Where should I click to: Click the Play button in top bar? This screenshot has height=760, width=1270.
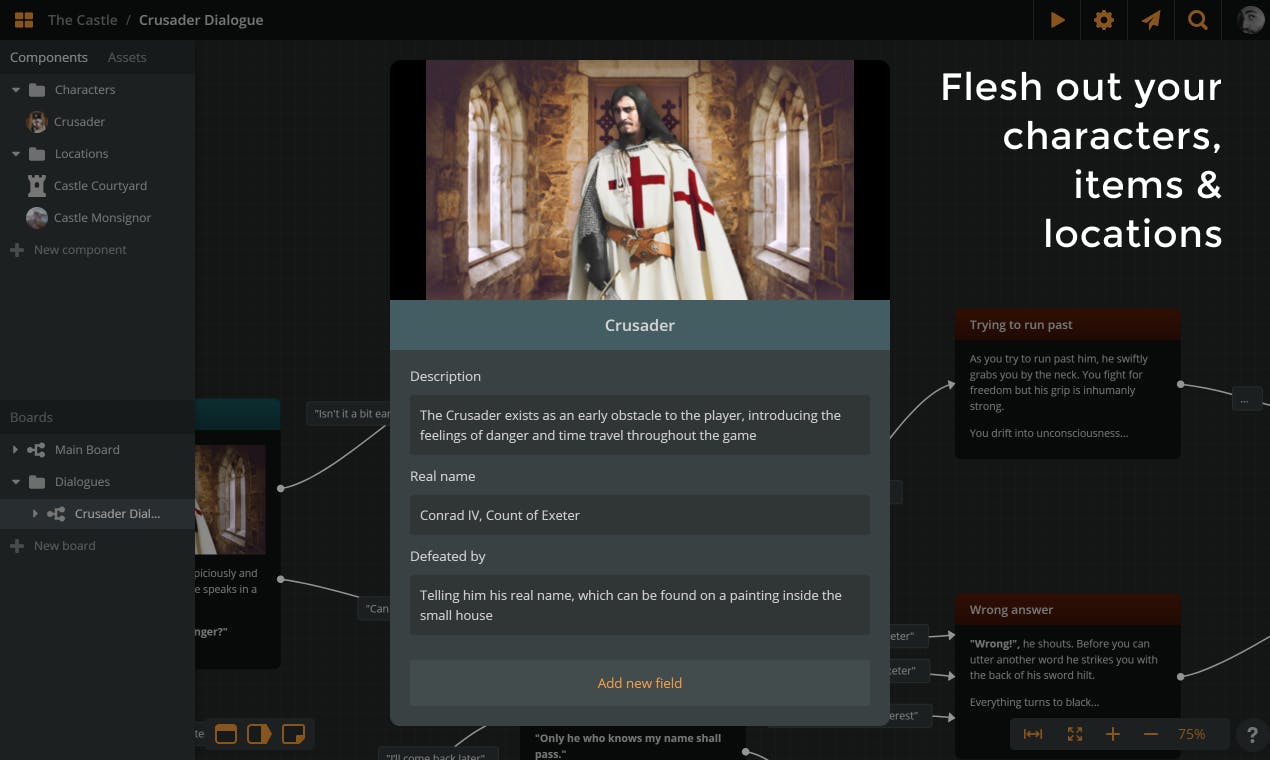click(1057, 20)
